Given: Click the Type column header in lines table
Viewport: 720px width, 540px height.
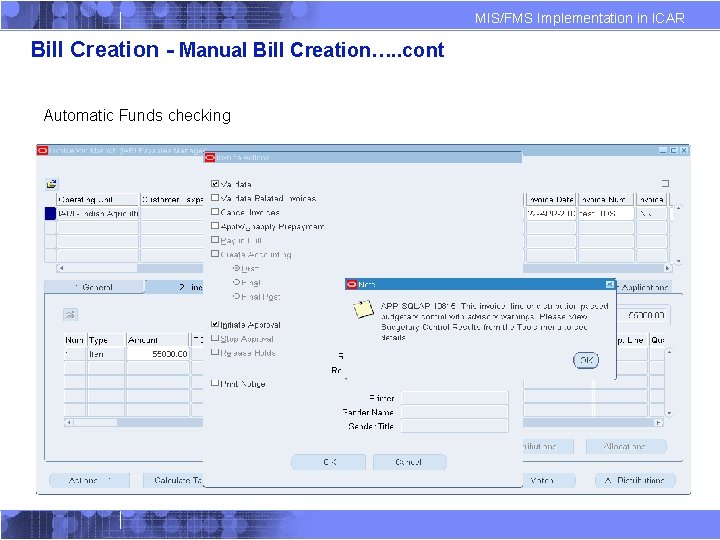Looking at the screenshot, I should [106, 340].
